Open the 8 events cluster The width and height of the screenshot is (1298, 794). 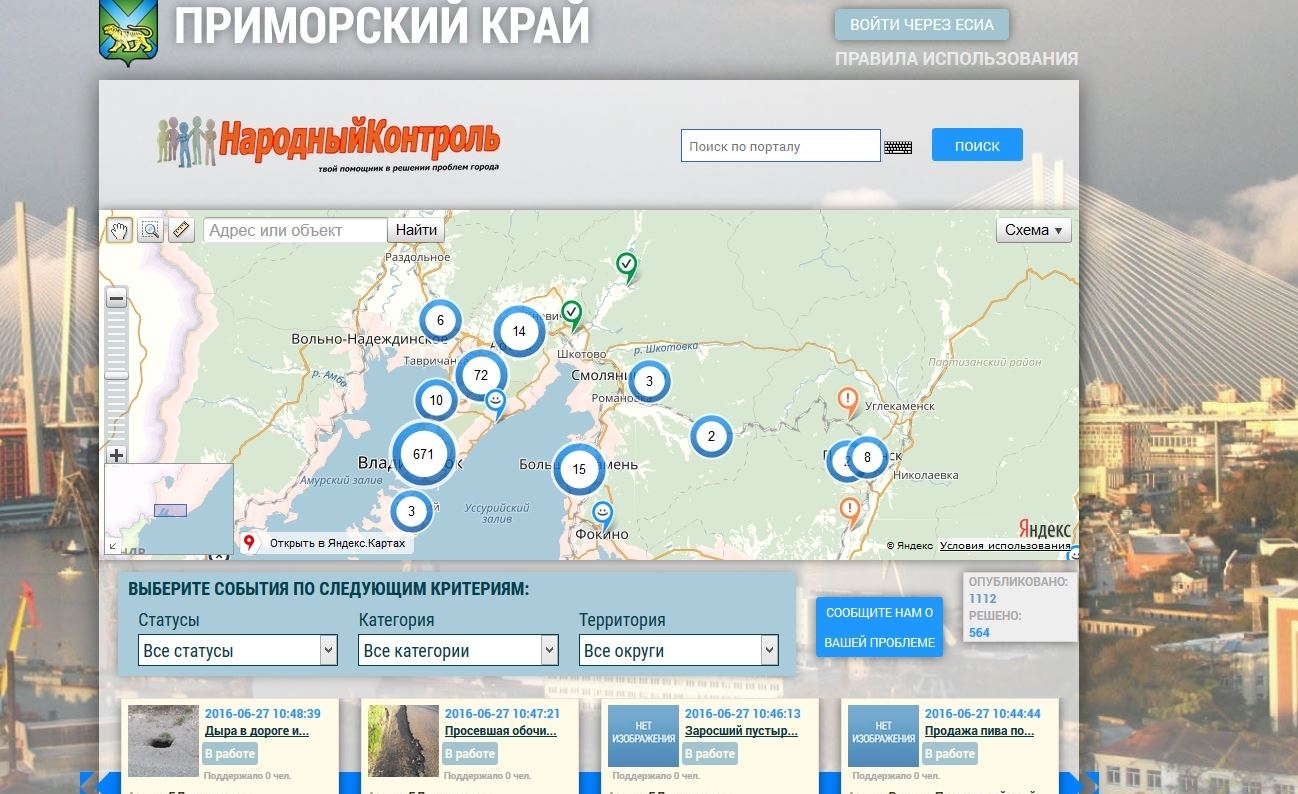(x=867, y=458)
